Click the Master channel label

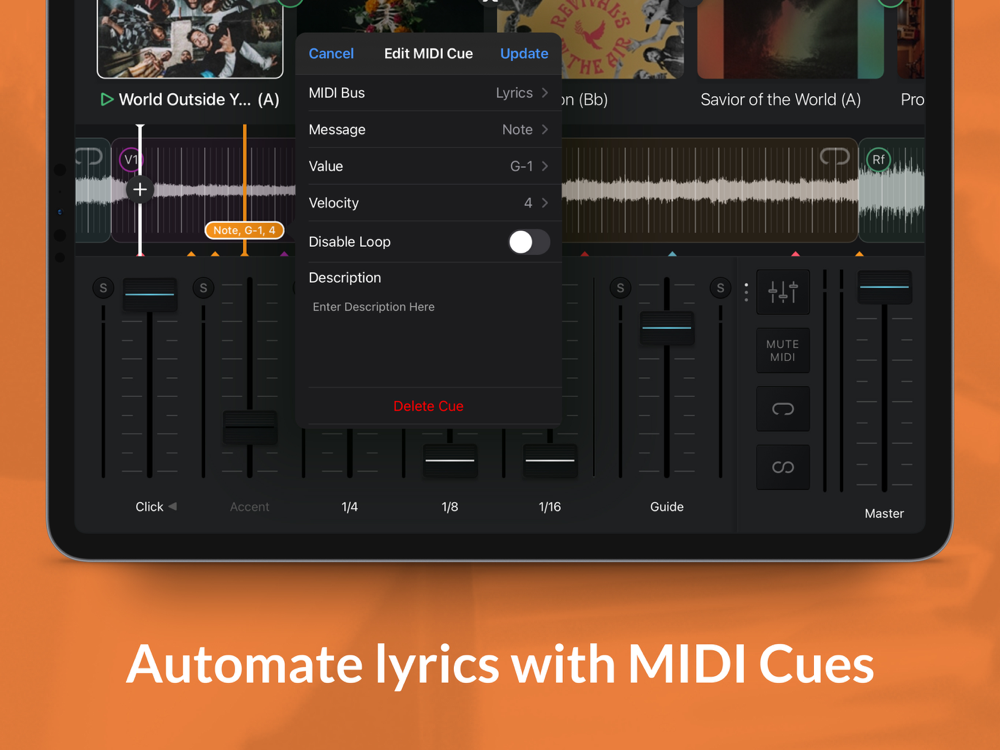[x=884, y=514]
